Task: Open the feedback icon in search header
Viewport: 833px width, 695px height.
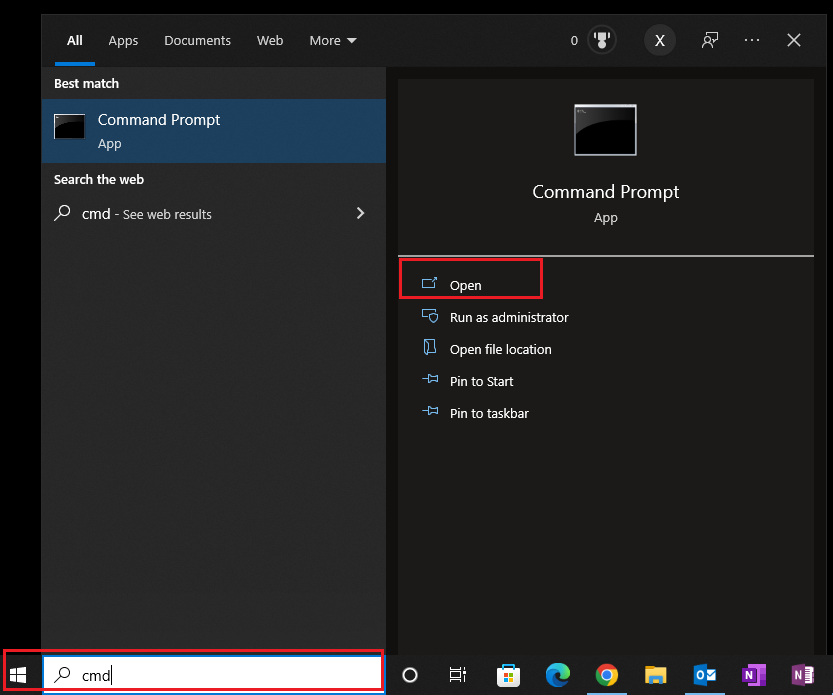Action: 710,41
